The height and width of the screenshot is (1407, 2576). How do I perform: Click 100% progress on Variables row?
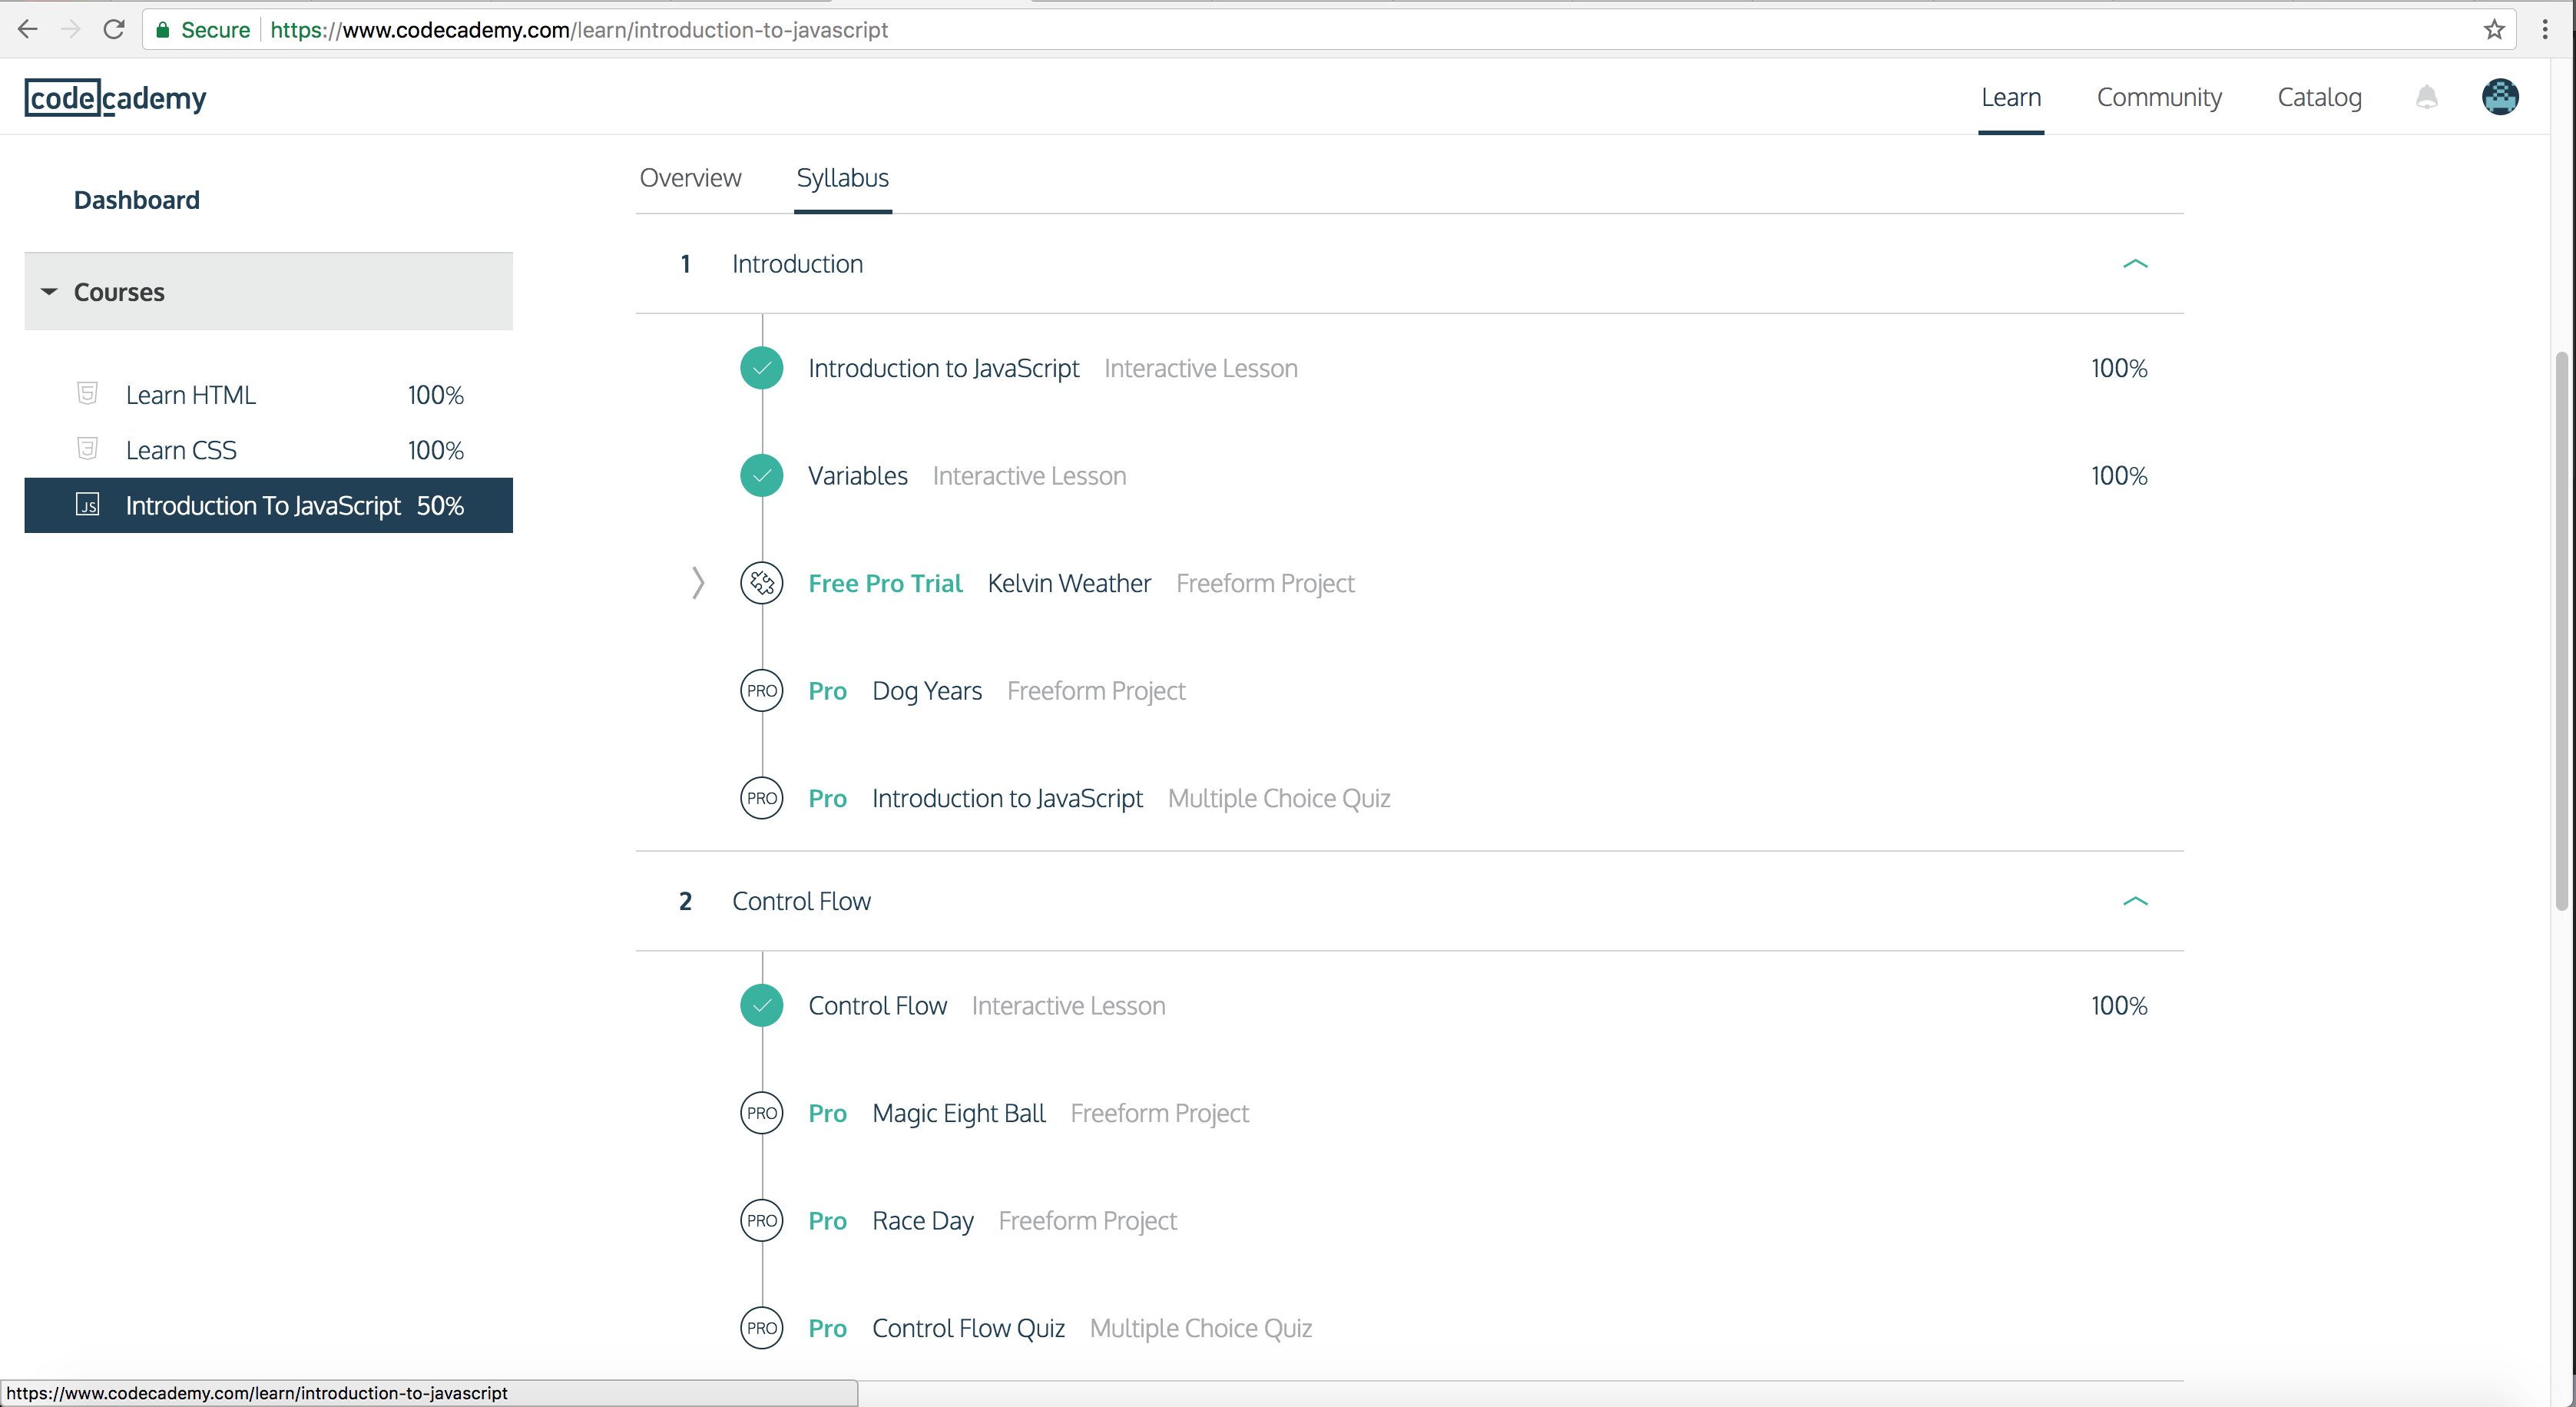pyautogui.click(x=2119, y=476)
